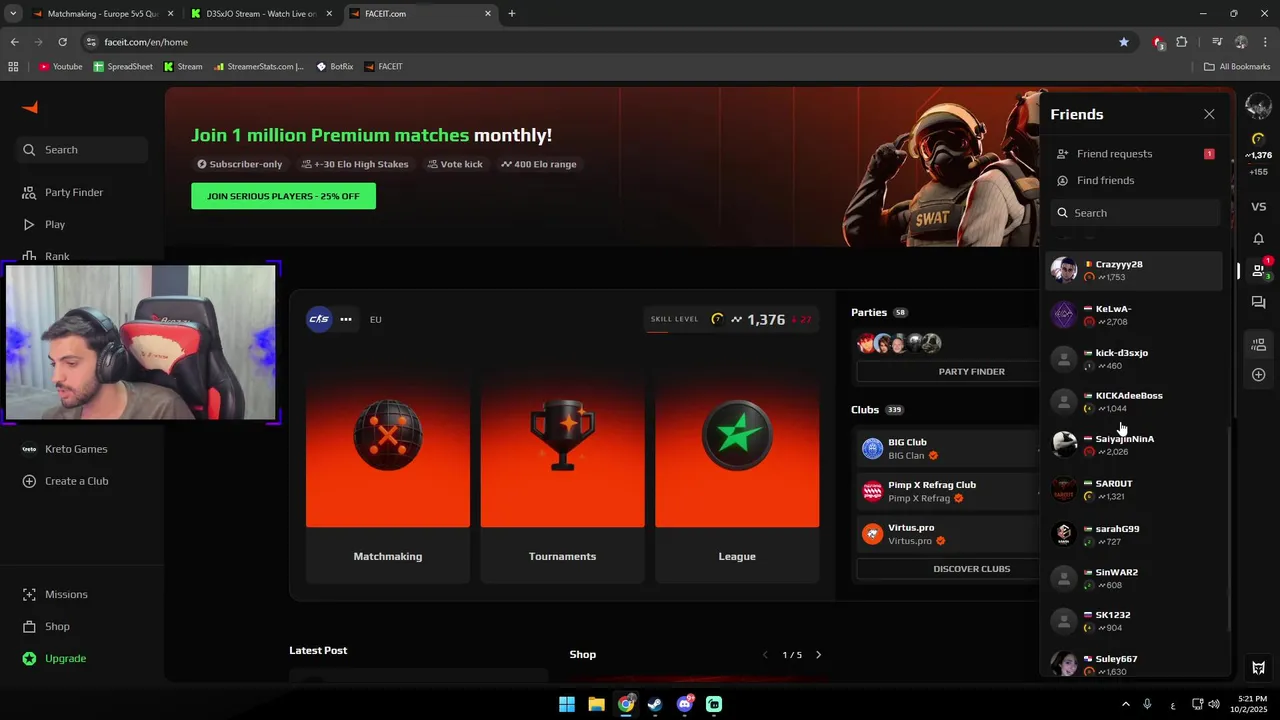This screenshot has height=720, width=1280.
Task: Open BIG Club entry
Action: coord(948,449)
